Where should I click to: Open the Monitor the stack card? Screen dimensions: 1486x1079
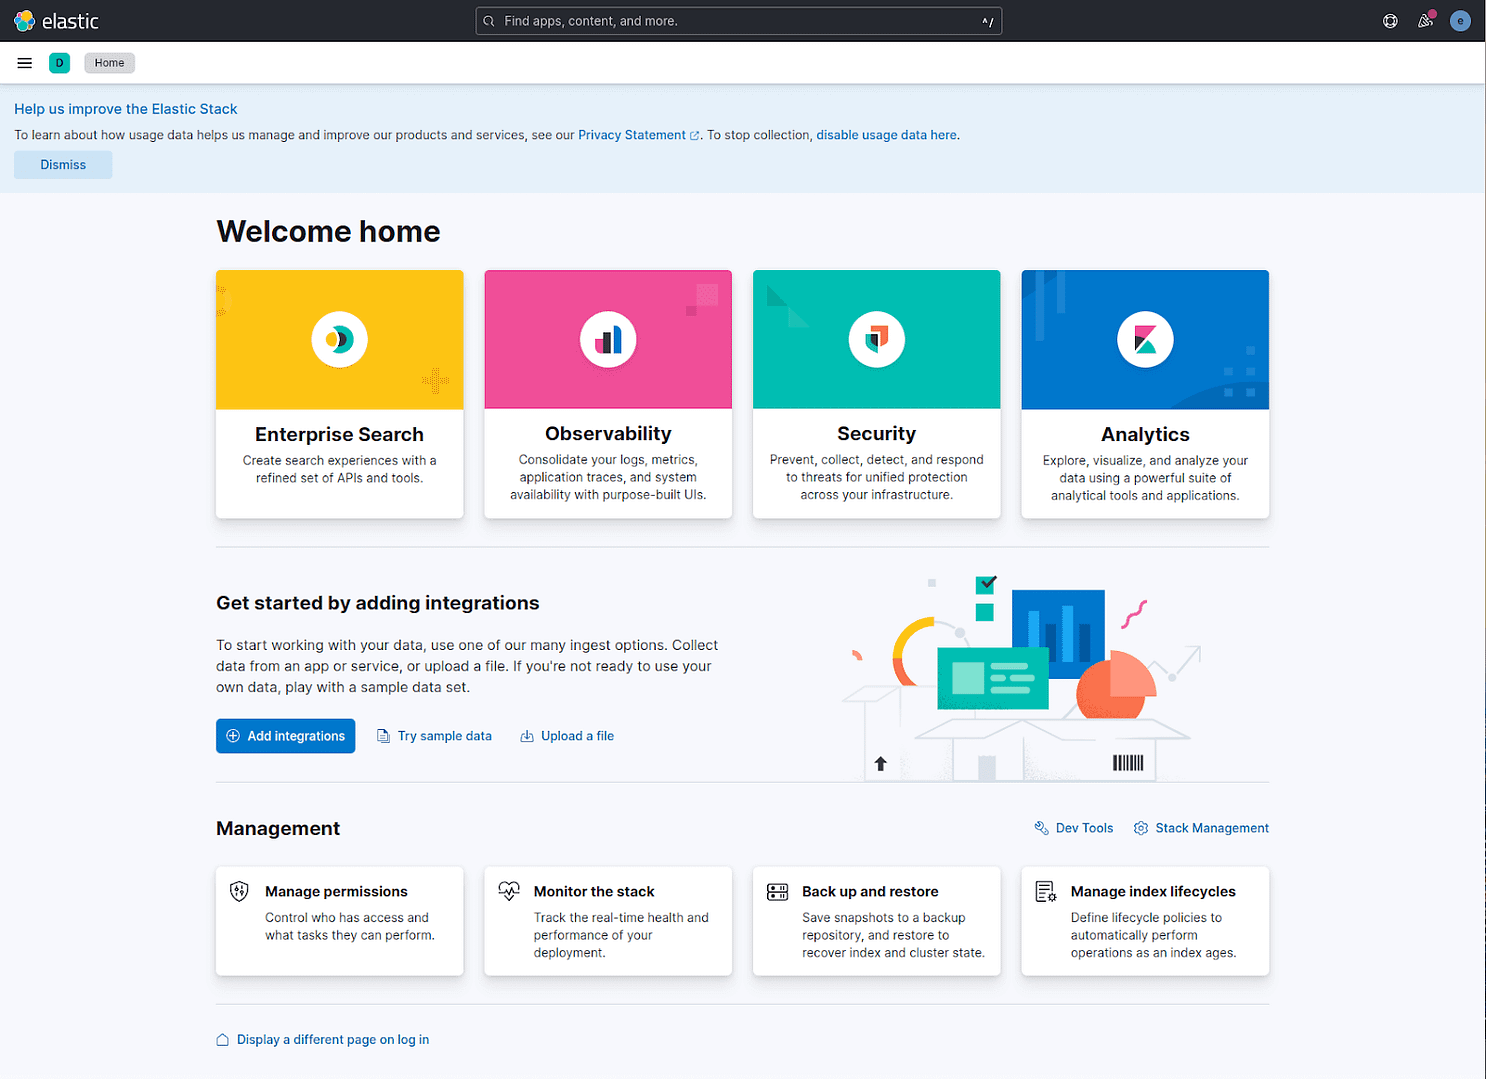click(607, 920)
